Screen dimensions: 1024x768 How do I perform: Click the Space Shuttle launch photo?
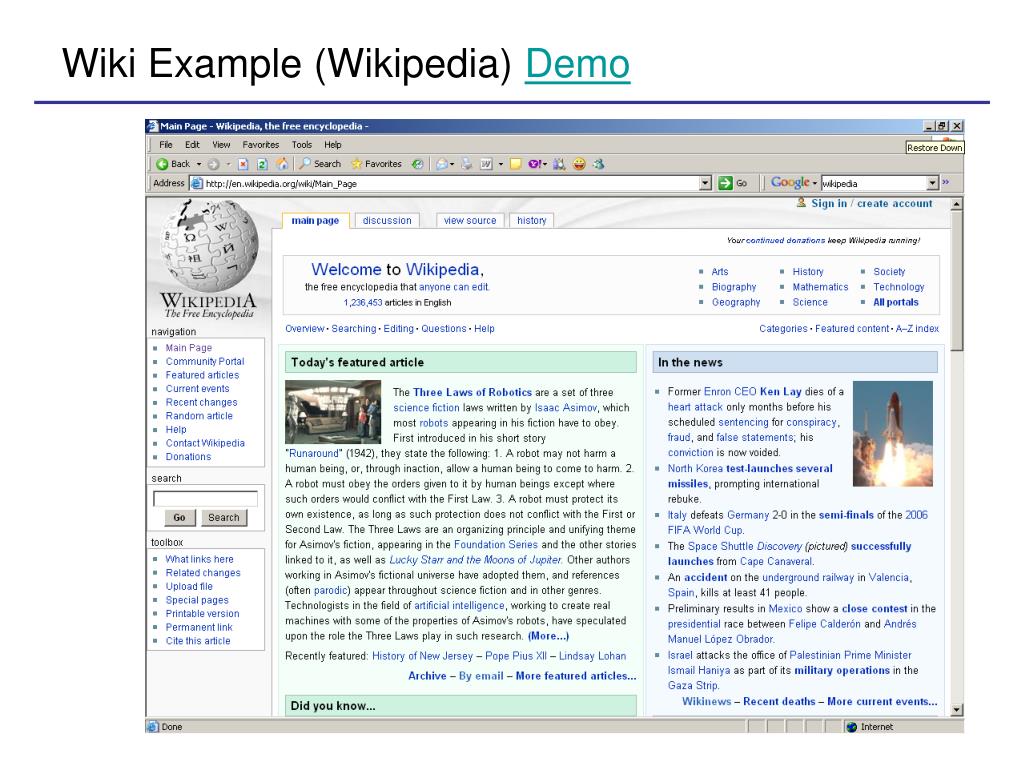pyautogui.click(x=893, y=434)
